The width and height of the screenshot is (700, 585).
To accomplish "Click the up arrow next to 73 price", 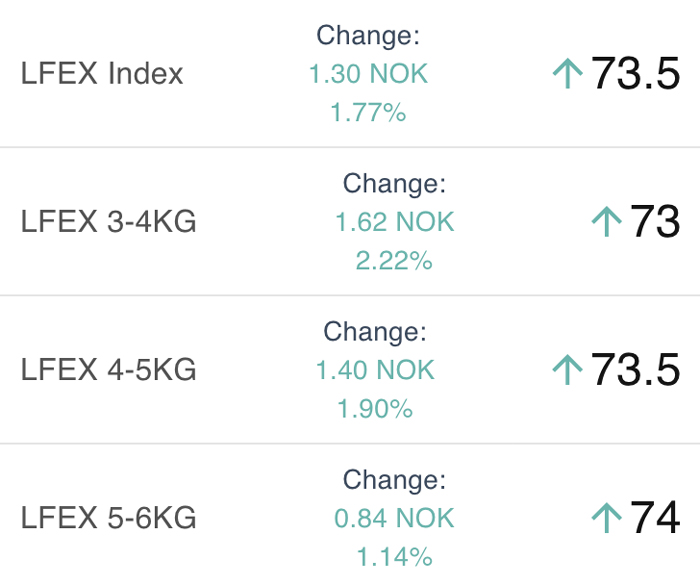I will (606, 222).
